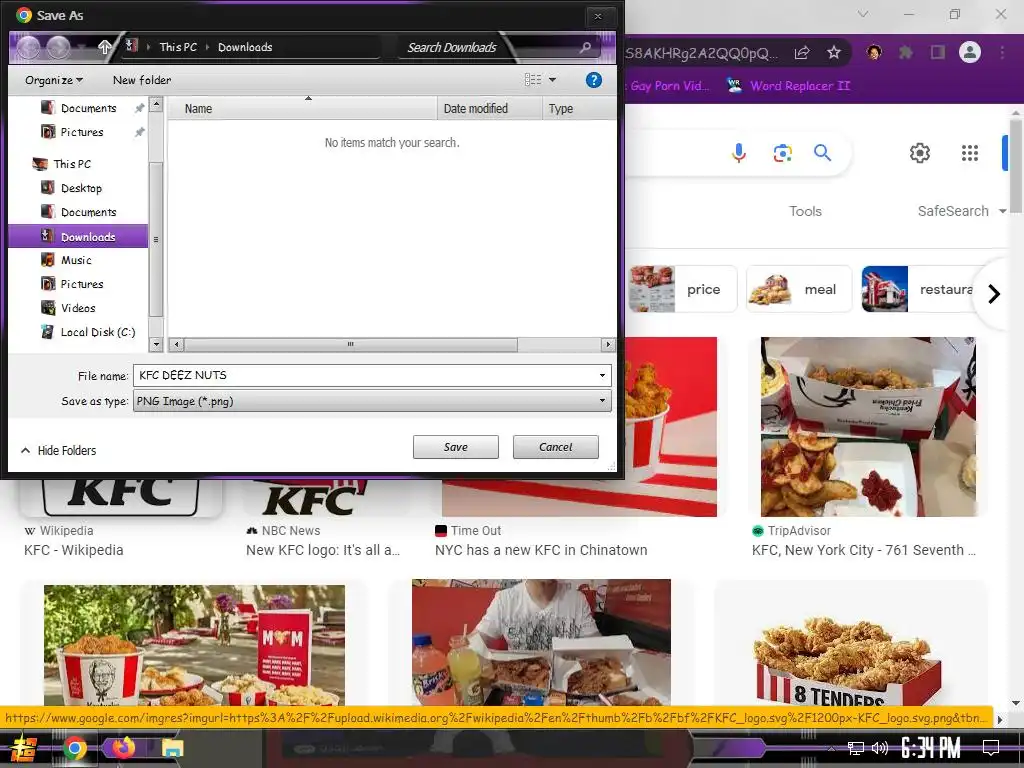Screen dimensions: 1024x768
Task: Bookmark this page with the star icon
Action: [834, 52]
